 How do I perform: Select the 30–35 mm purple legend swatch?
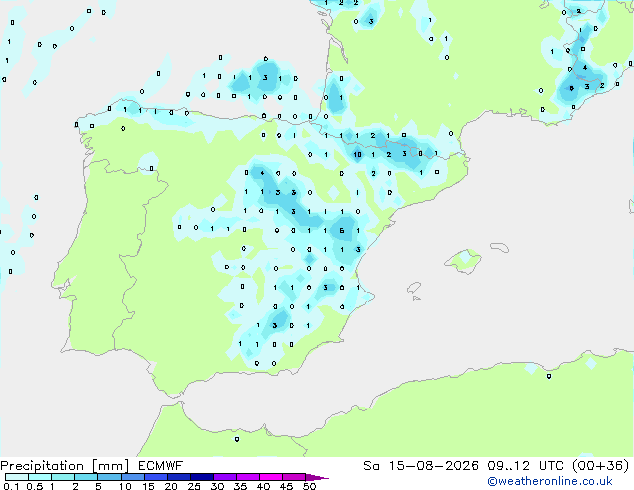224,477
